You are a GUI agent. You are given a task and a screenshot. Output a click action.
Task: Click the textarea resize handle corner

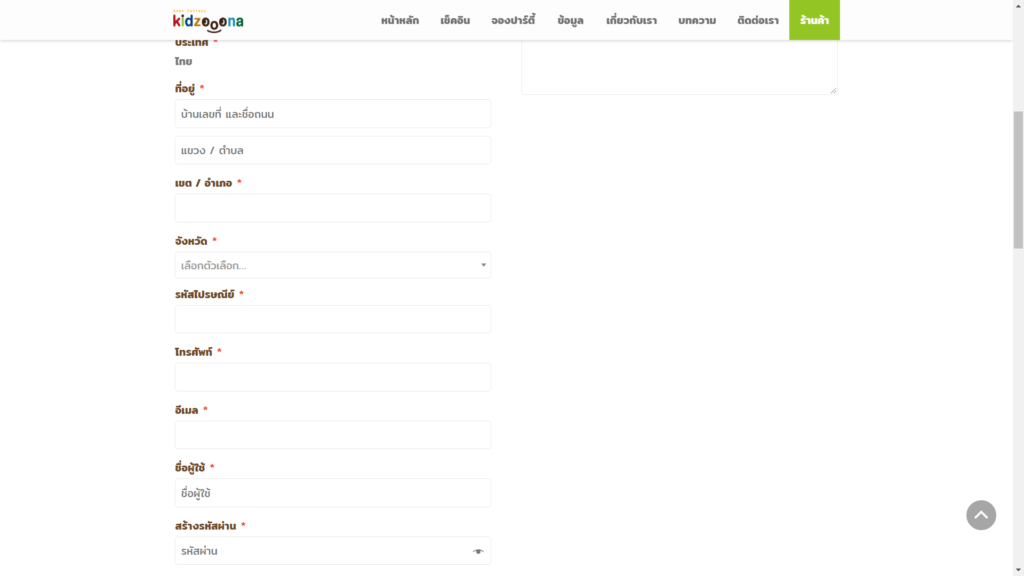pyautogui.click(x=833, y=90)
